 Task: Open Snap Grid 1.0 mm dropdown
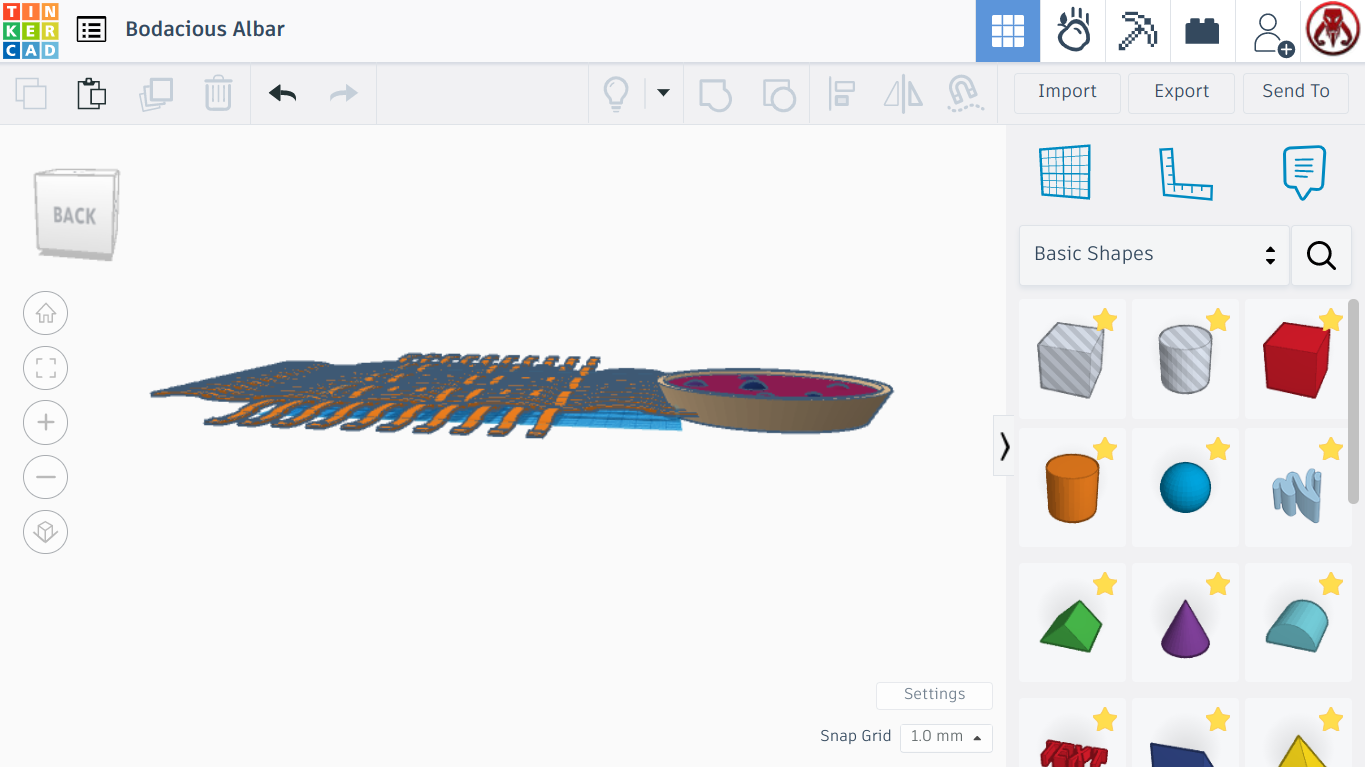tap(946, 737)
